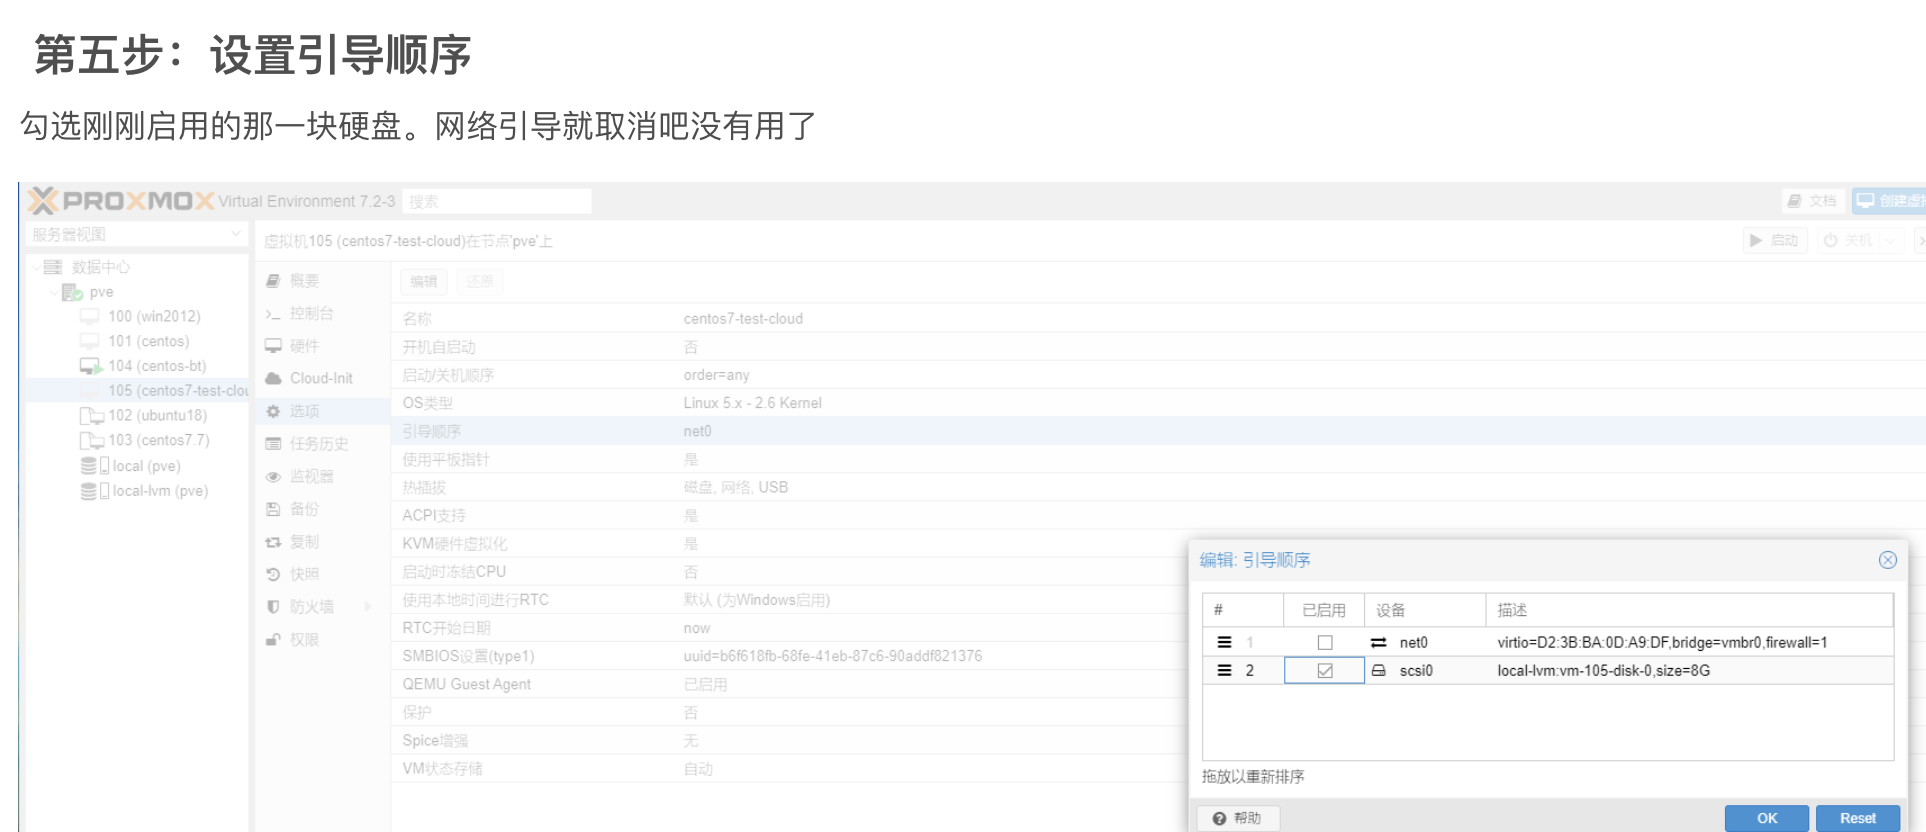Viewport: 1926px width, 832px height.
Task: Click the drag handle for net0 row
Action: click(1224, 642)
